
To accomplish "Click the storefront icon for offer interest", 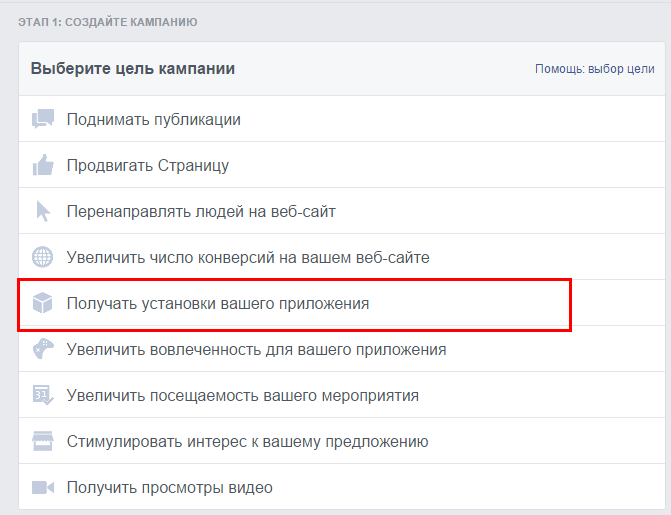I will 43,441.
